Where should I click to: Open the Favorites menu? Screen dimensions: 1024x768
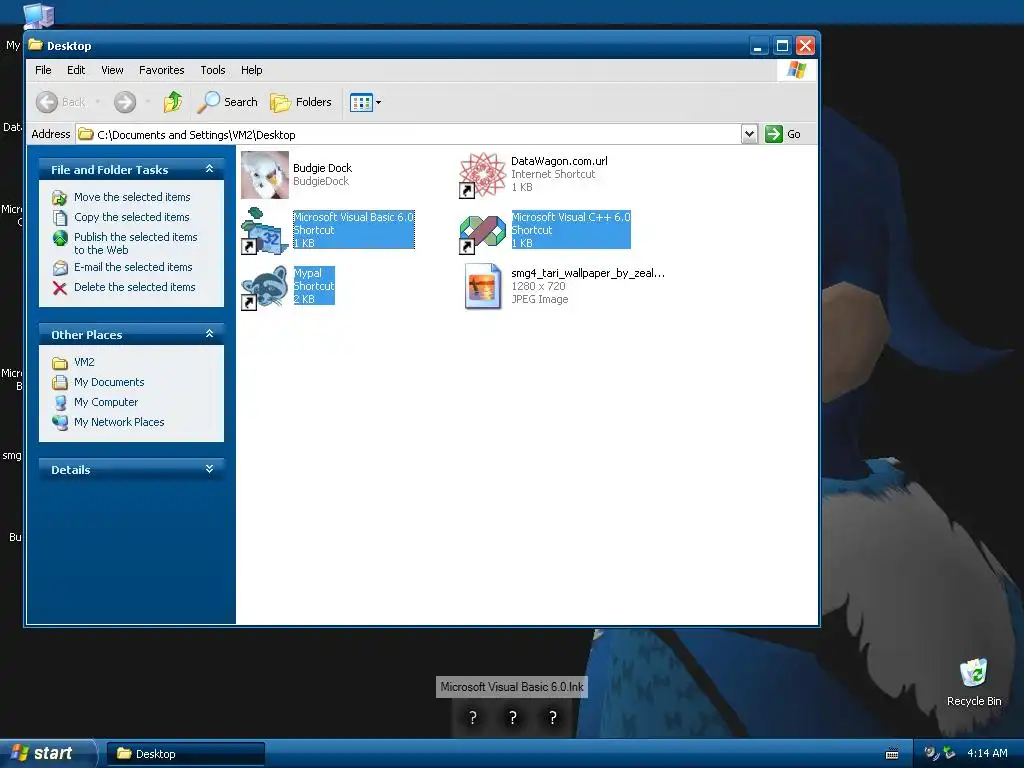coord(161,70)
